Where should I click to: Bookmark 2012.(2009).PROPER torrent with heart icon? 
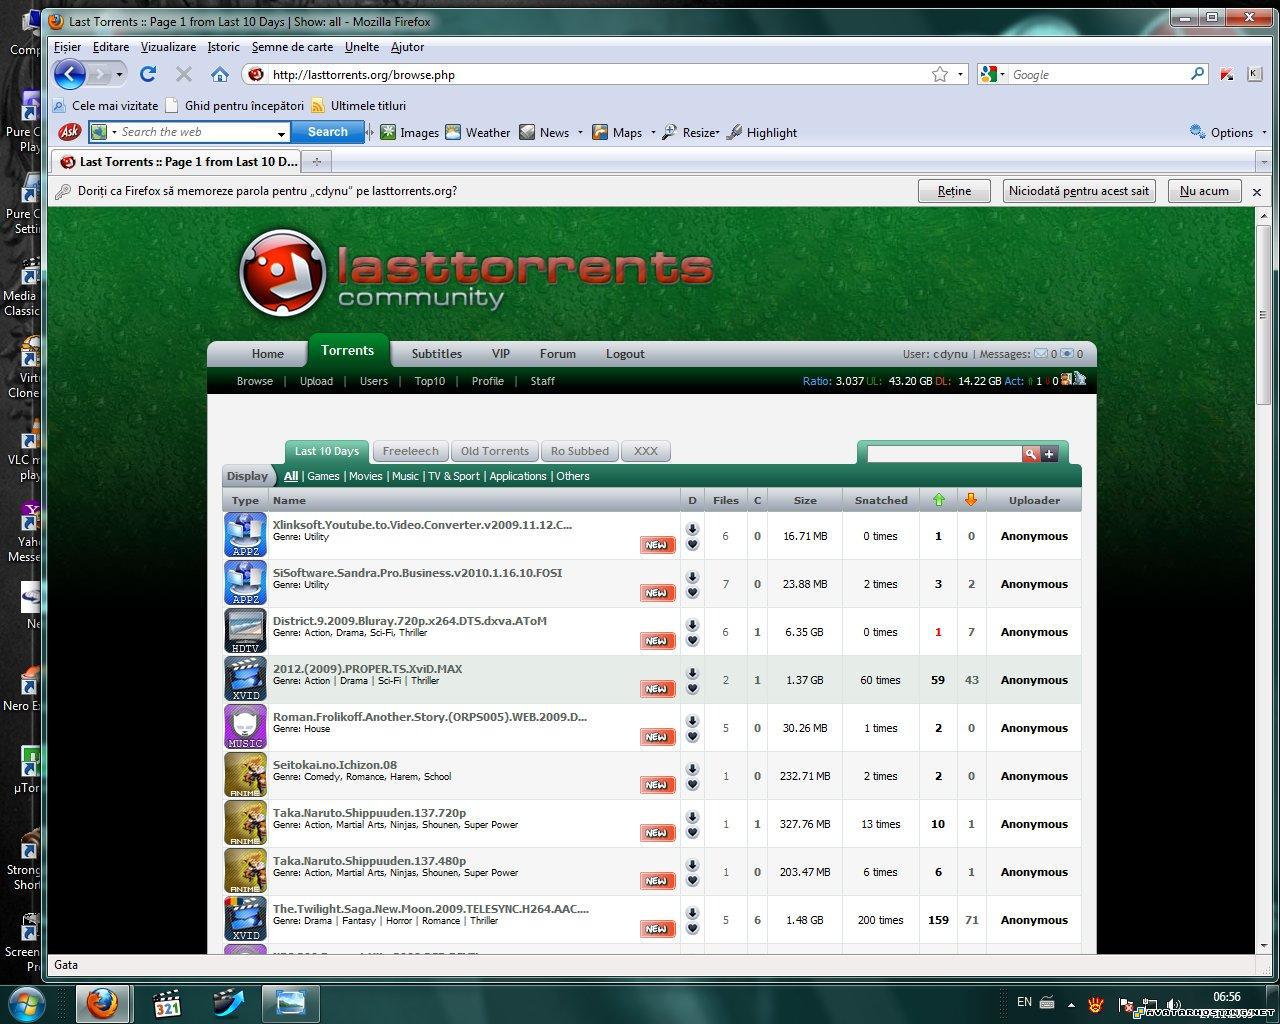[x=692, y=689]
